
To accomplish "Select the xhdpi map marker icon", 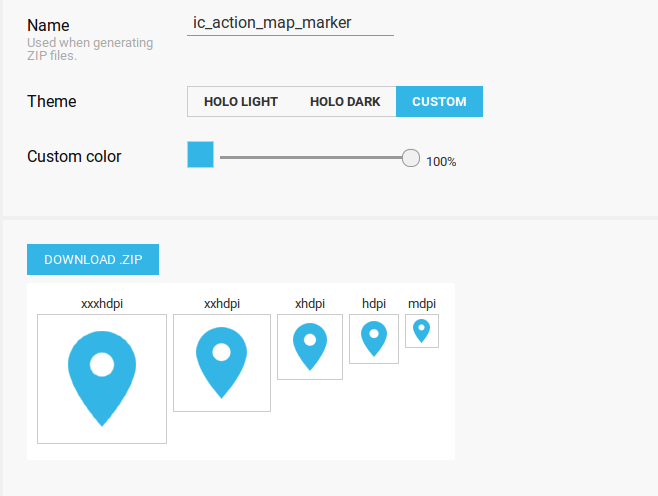I will coord(310,347).
